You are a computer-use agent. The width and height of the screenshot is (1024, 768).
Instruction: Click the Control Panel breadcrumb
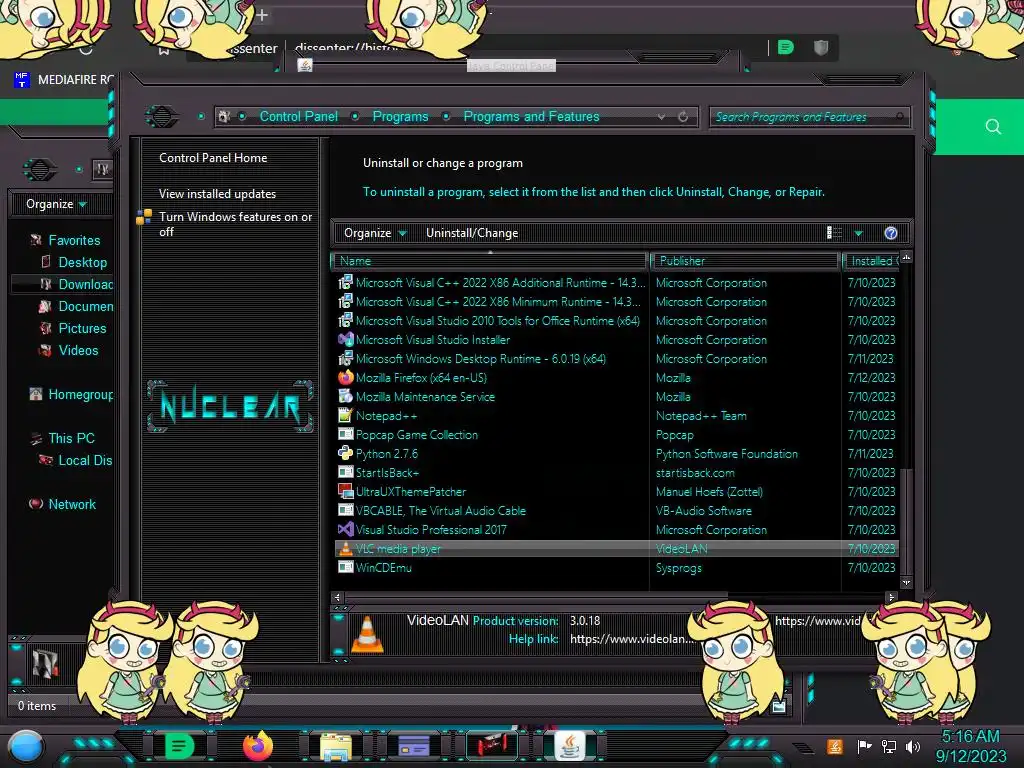tap(299, 116)
